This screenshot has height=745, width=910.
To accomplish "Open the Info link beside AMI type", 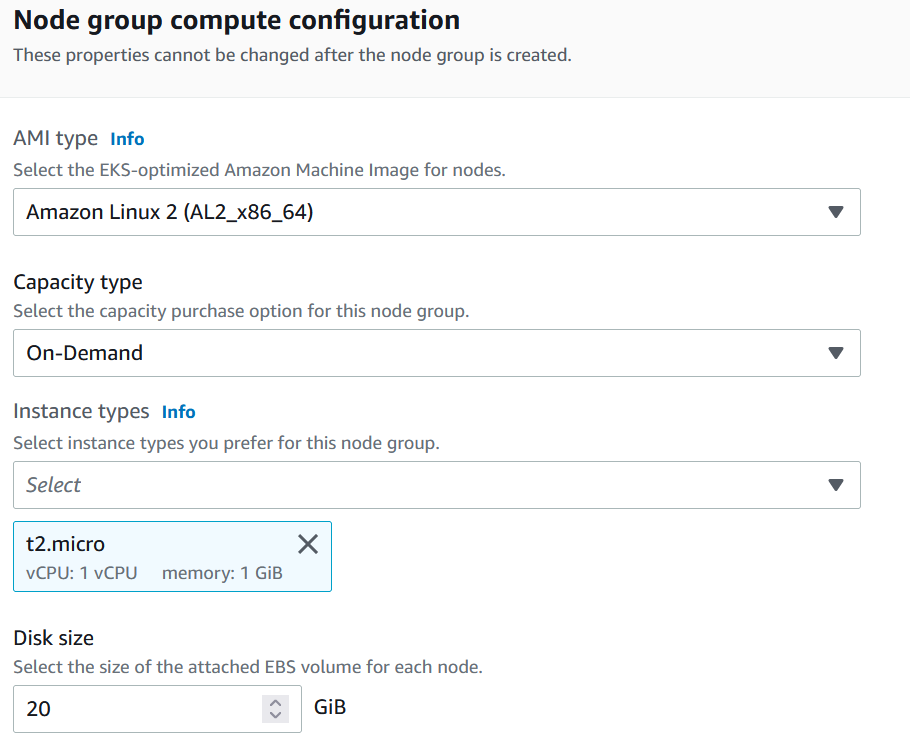I will pyautogui.click(x=127, y=139).
